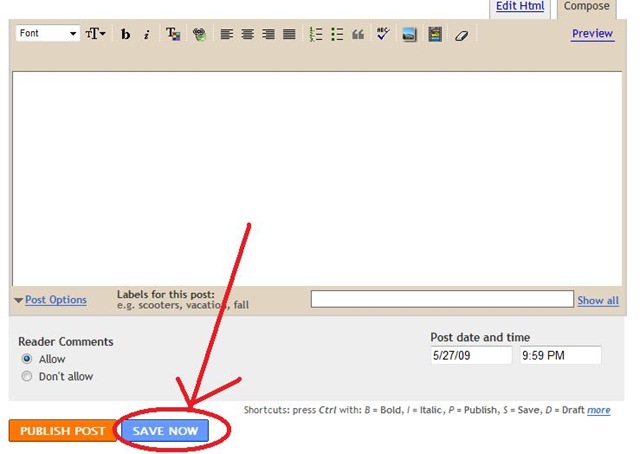The height and width of the screenshot is (454, 640).
Task: Switch to the Compose tab
Action: pos(587,6)
